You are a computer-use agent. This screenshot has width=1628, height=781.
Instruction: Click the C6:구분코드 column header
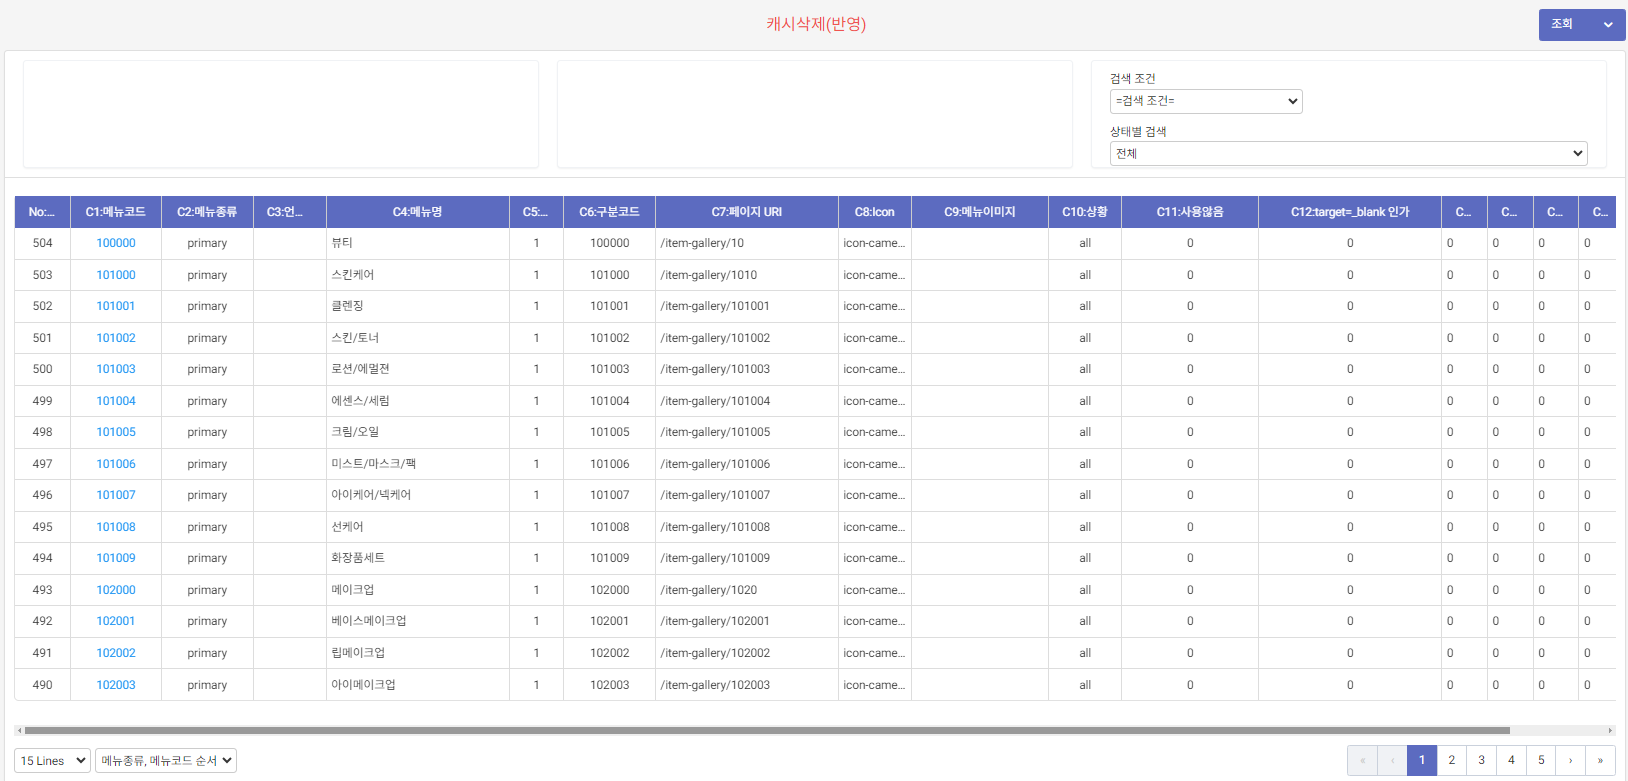pyautogui.click(x=610, y=212)
